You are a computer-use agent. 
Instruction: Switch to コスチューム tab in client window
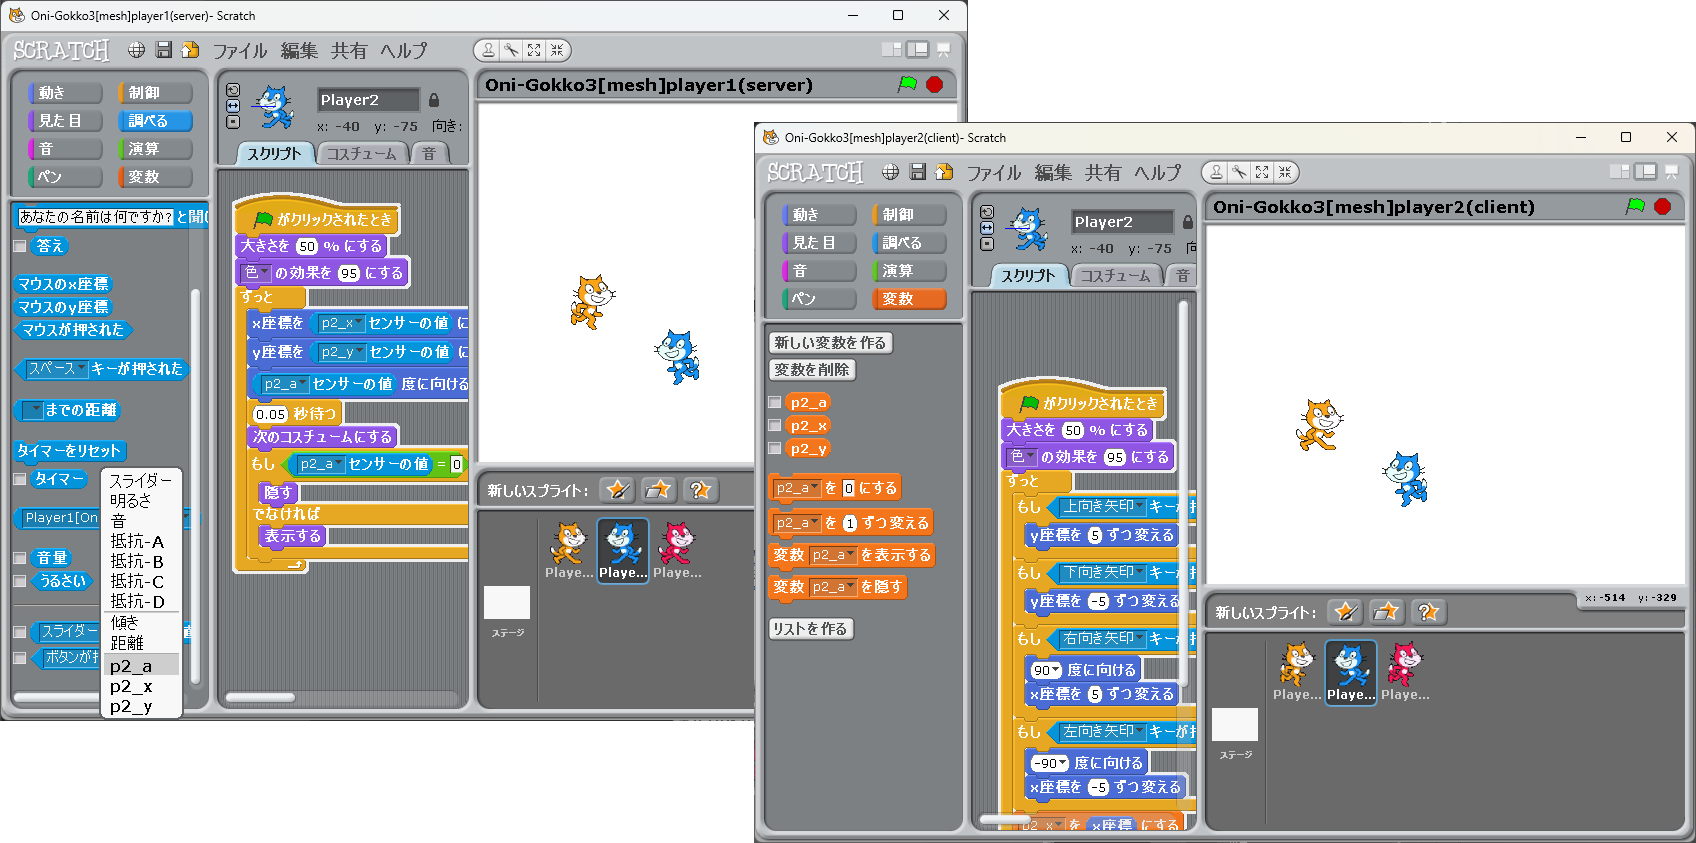(x=1116, y=276)
